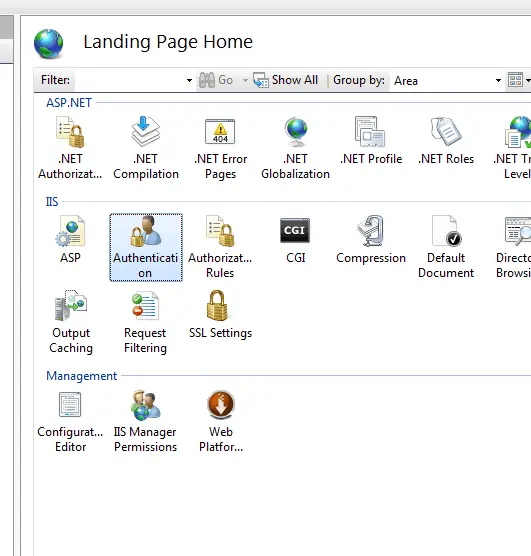Open the Configuration Editor
The width and height of the screenshot is (531, 556).
tap(70, 422)
